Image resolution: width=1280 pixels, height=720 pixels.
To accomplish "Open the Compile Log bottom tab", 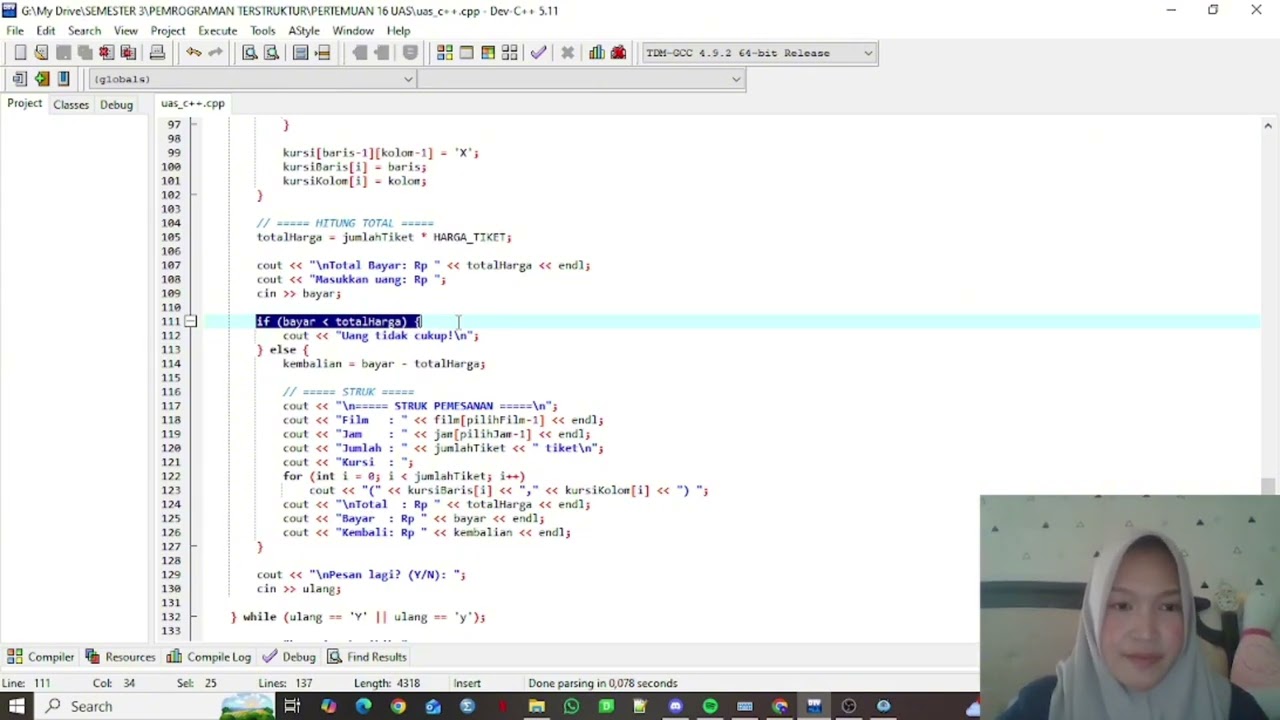I will coord(209,657).
